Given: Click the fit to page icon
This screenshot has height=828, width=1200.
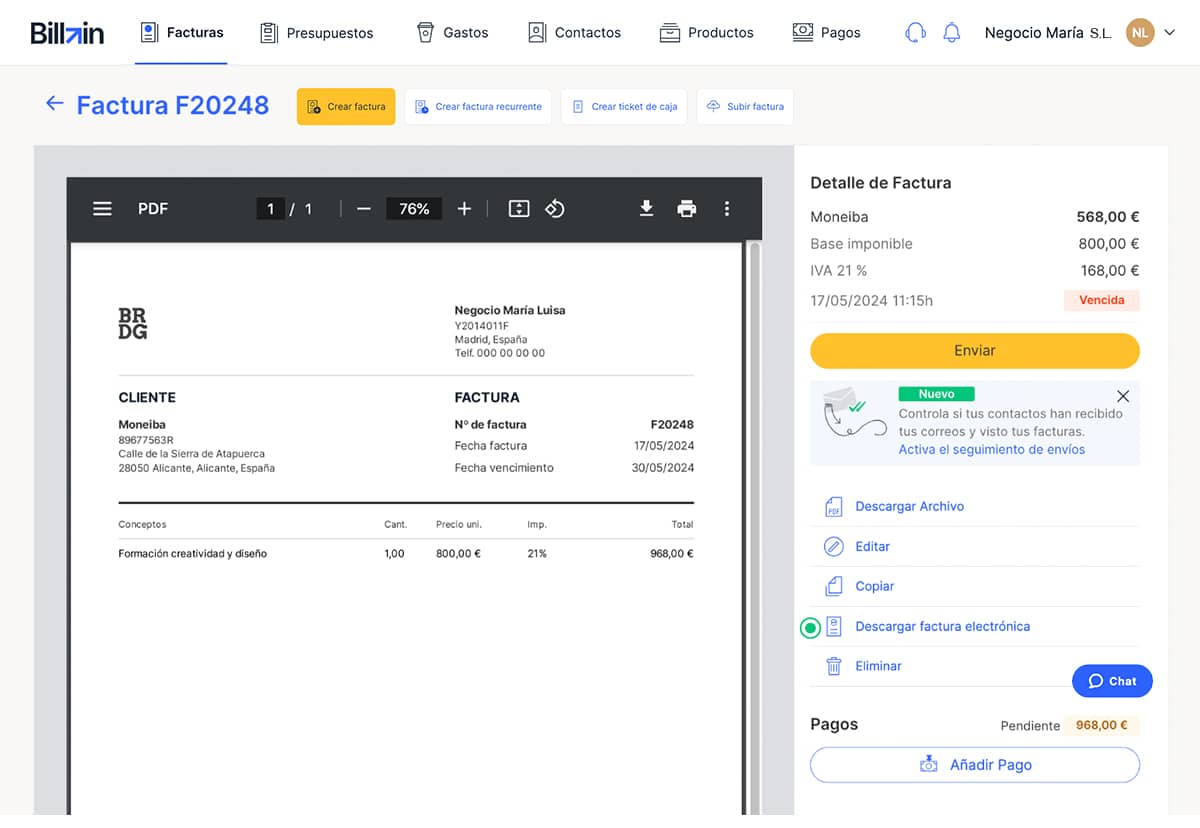Looking at the screenshot, I should pyautogui.click(x=518, y=209).
